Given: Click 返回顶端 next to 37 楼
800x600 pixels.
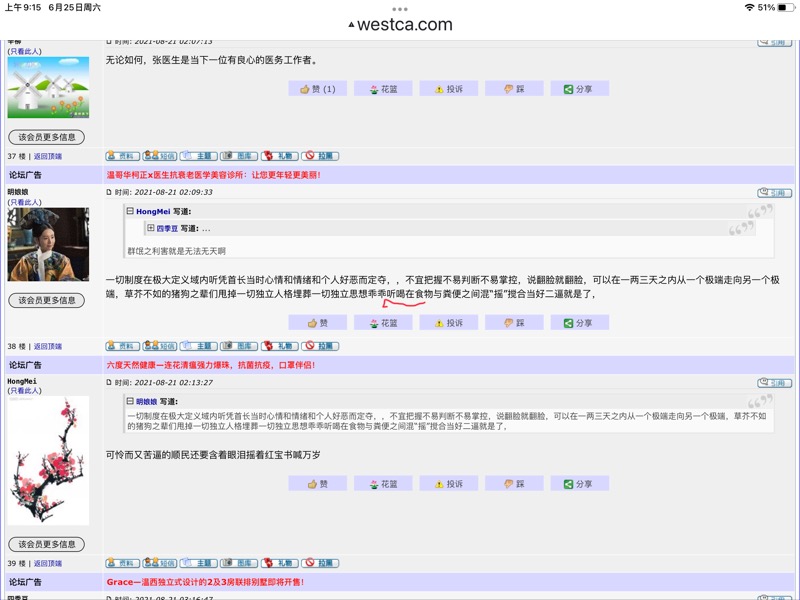Looking at the screenshot, I should (48, 156).
